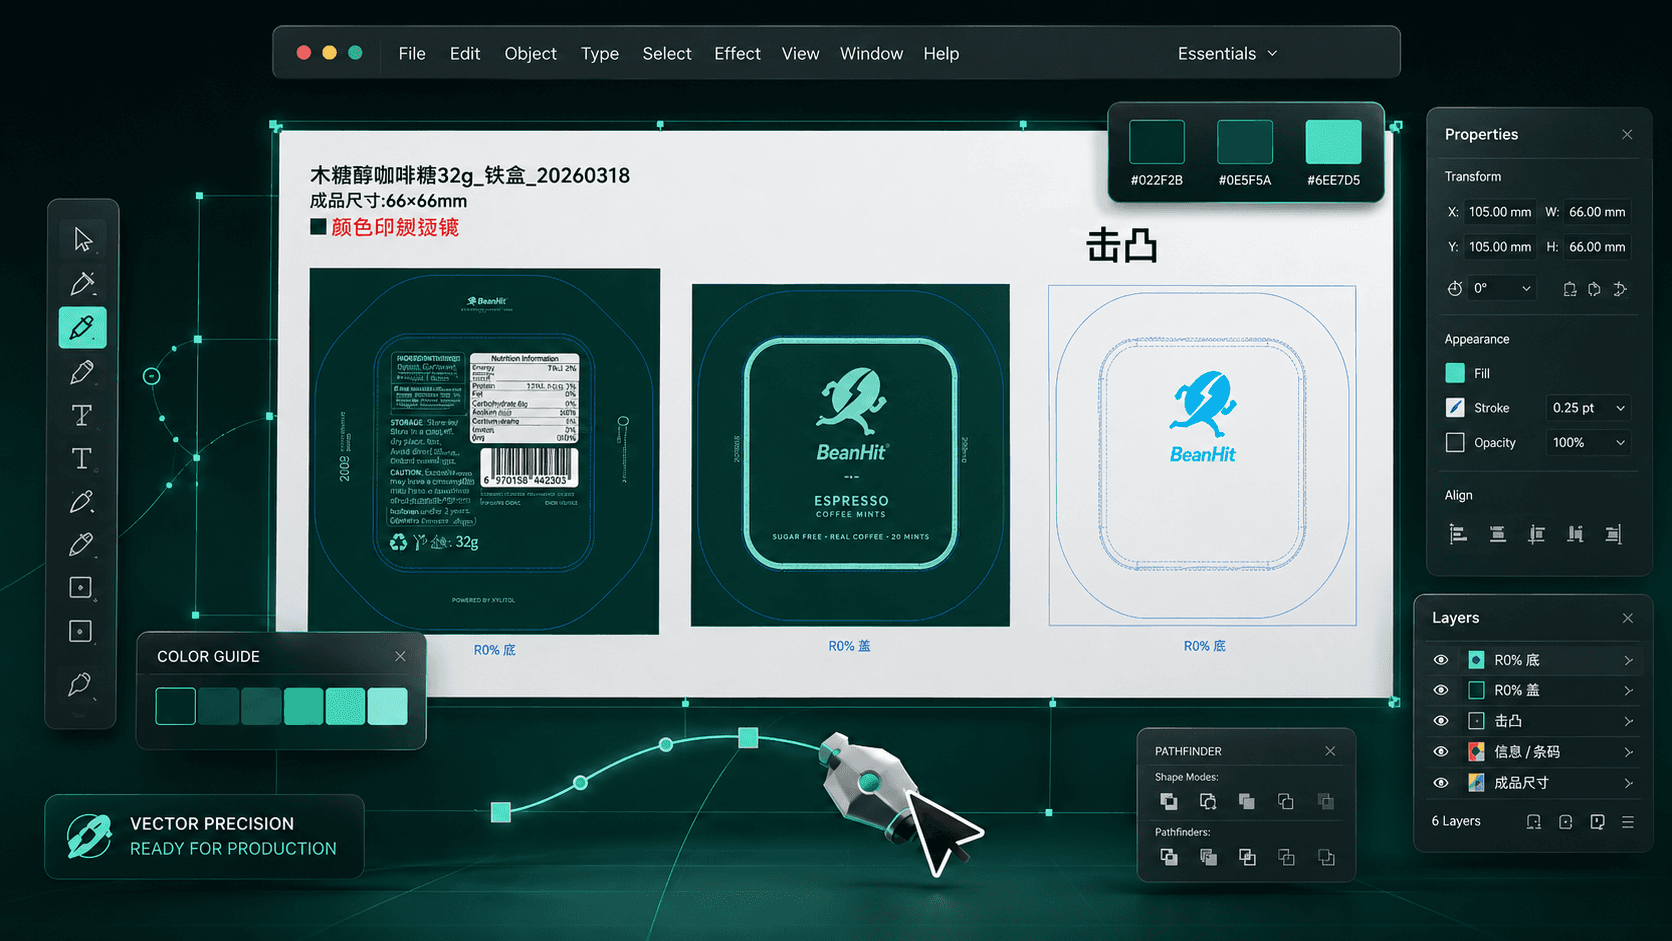Tick the Opacity checkbox in Appearance
The image size is (1672, 941).
pos(1455,442)
